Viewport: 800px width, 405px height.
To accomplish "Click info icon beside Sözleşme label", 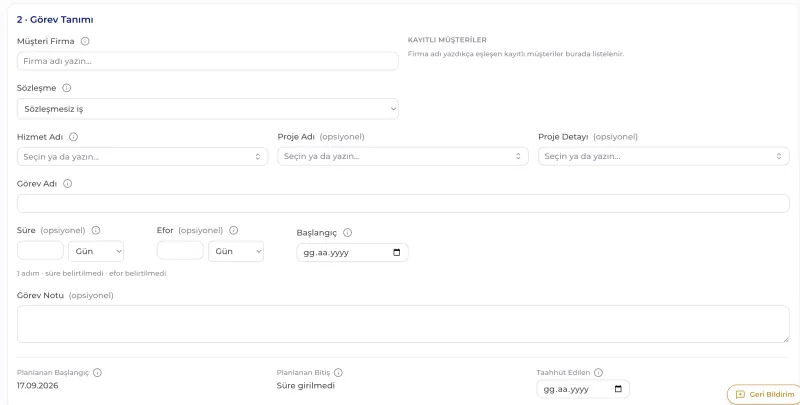I will click(x=67, y=88).
